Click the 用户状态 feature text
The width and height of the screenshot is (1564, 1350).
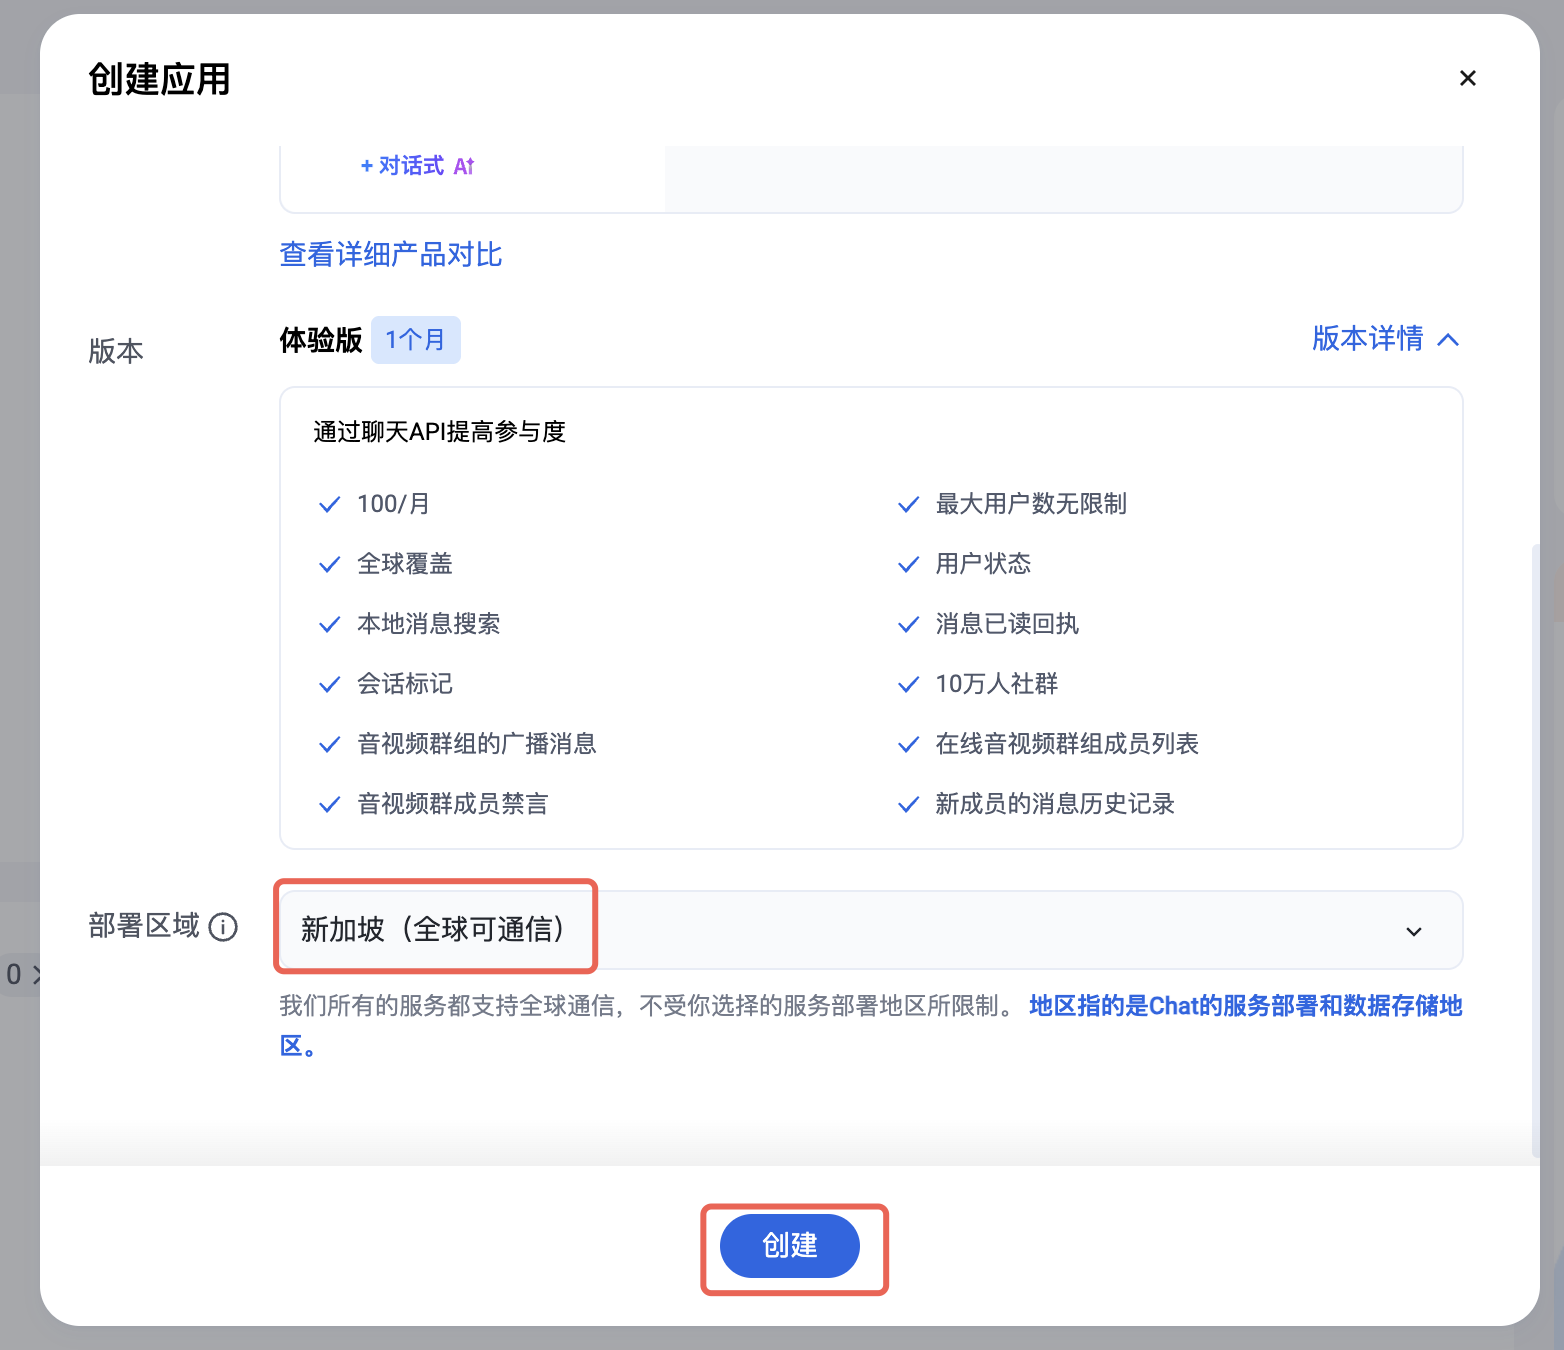pos(983,564)
